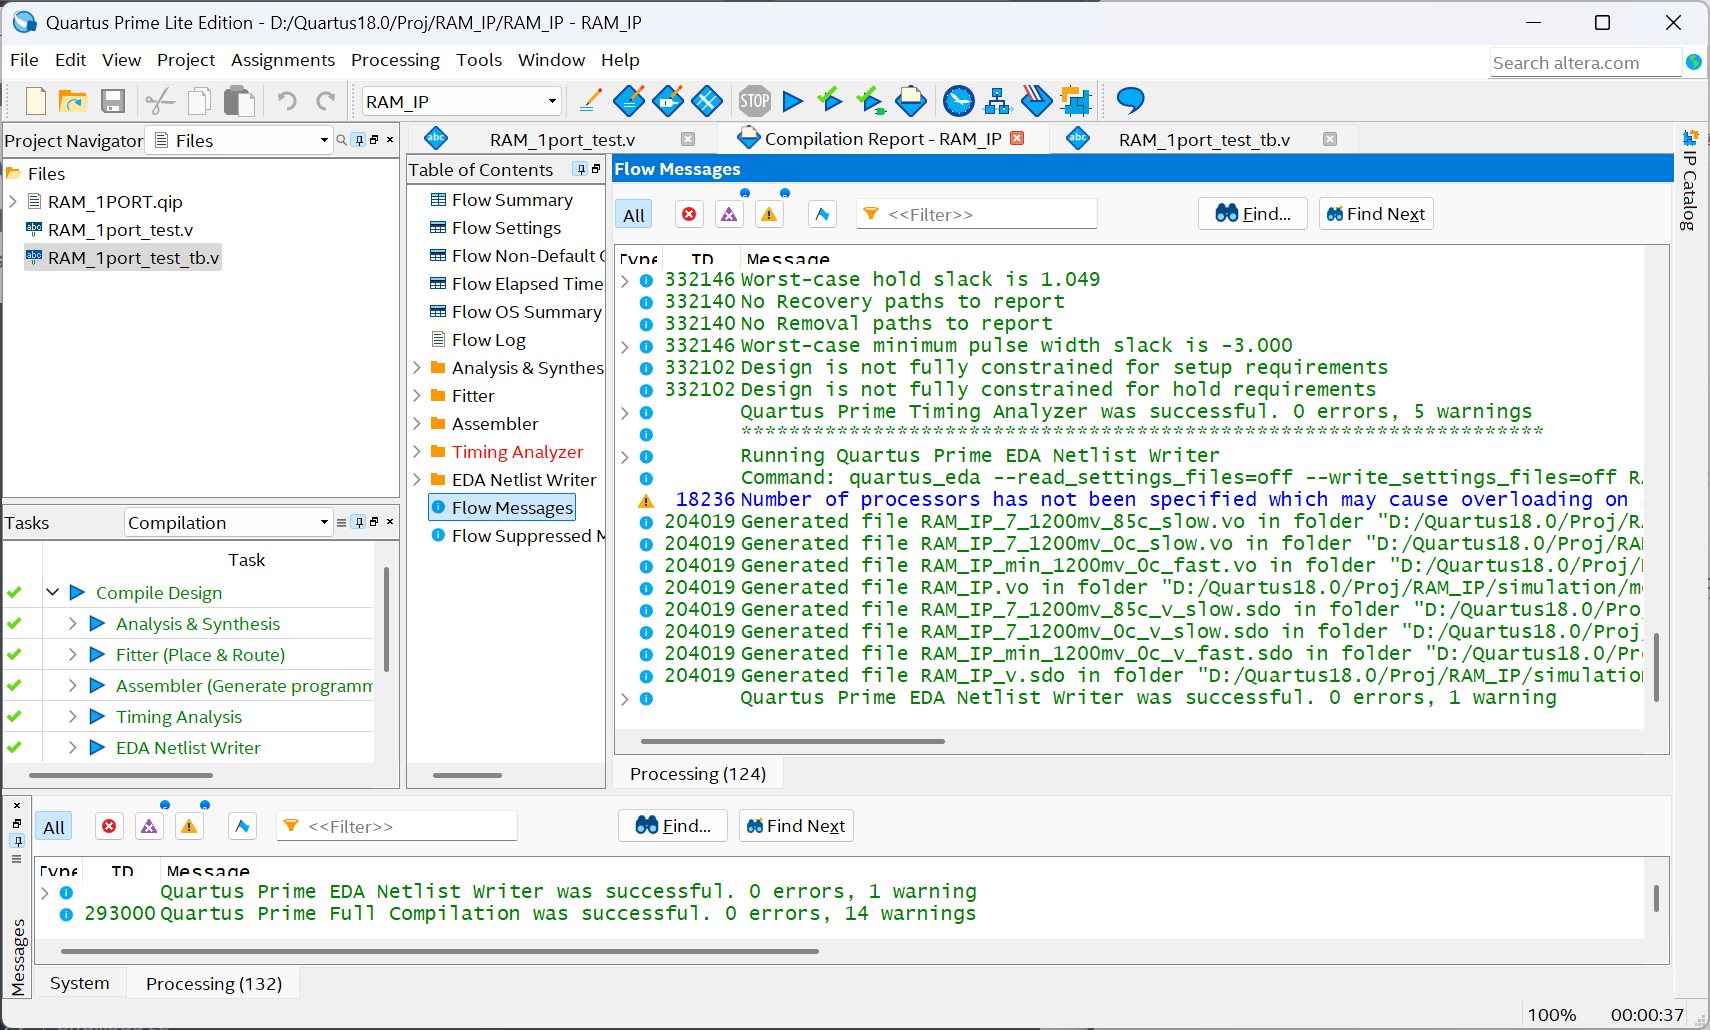Click the blue speech bubble help icon
This screenshot has height=1030, width=1710.
tap(1130, 100)
